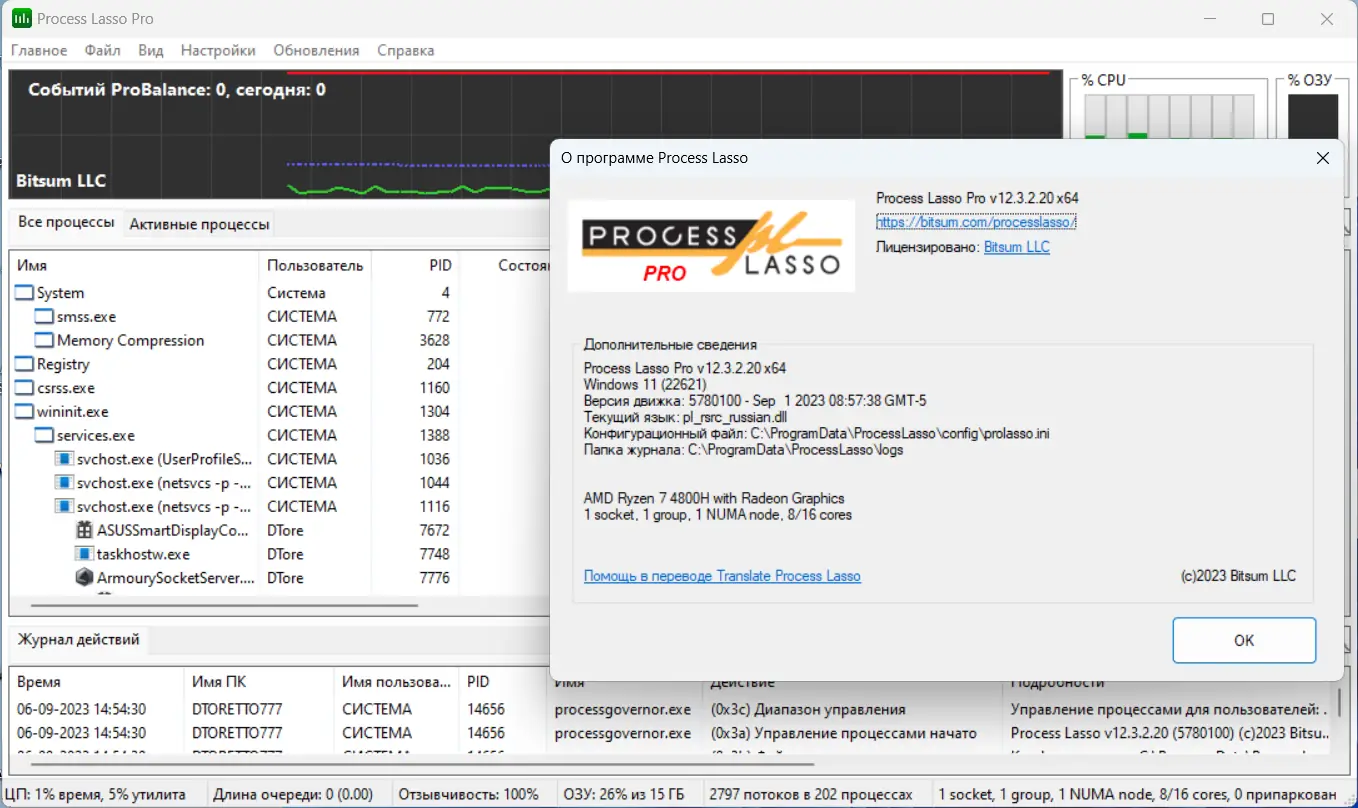Viewport: 1358px width, 808px height.
Task: Switch to the Активные процессы tab
Action: point(199,224)
